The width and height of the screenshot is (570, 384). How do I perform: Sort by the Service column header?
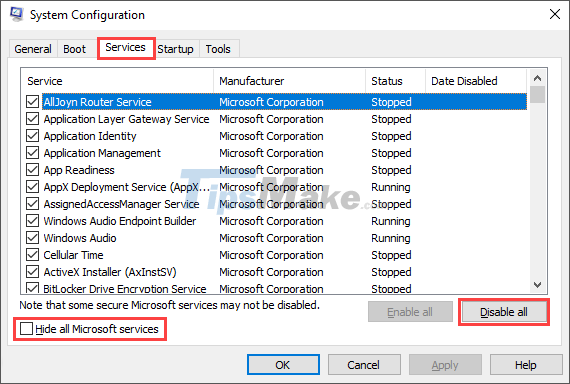point(118,81)
